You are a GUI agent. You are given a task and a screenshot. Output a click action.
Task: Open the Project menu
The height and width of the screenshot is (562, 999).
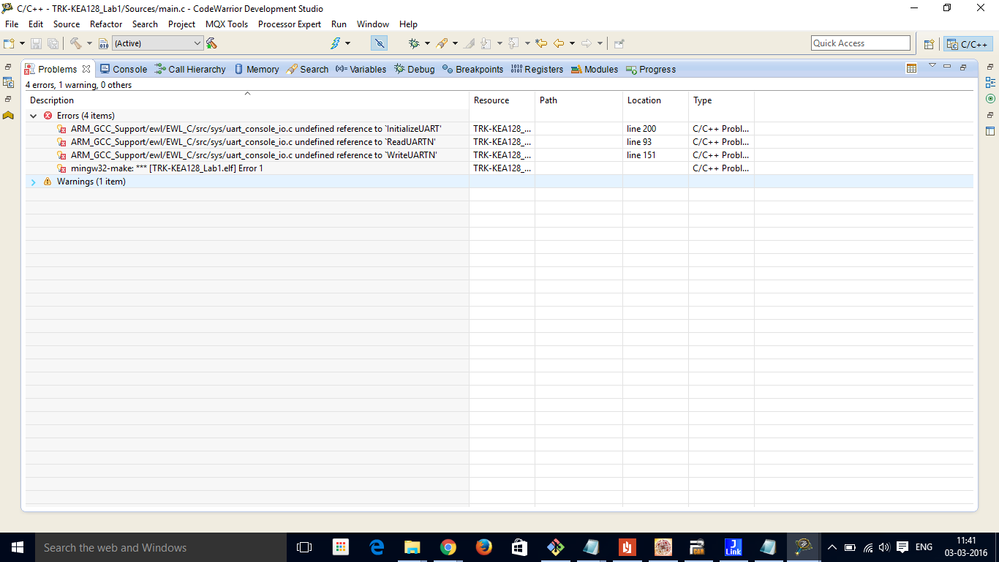tap(182, 24)
